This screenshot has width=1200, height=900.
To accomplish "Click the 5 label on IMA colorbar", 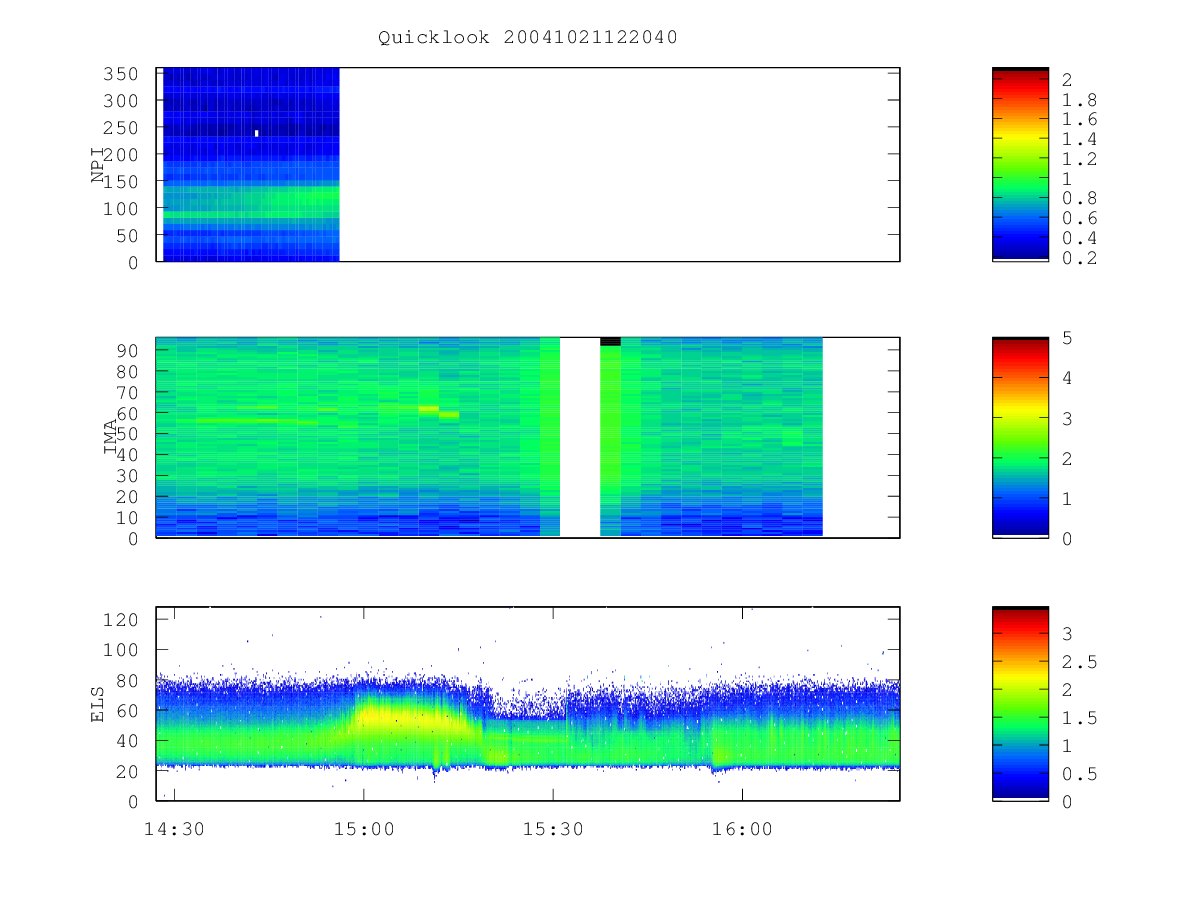I will (x=1067, y=339).
